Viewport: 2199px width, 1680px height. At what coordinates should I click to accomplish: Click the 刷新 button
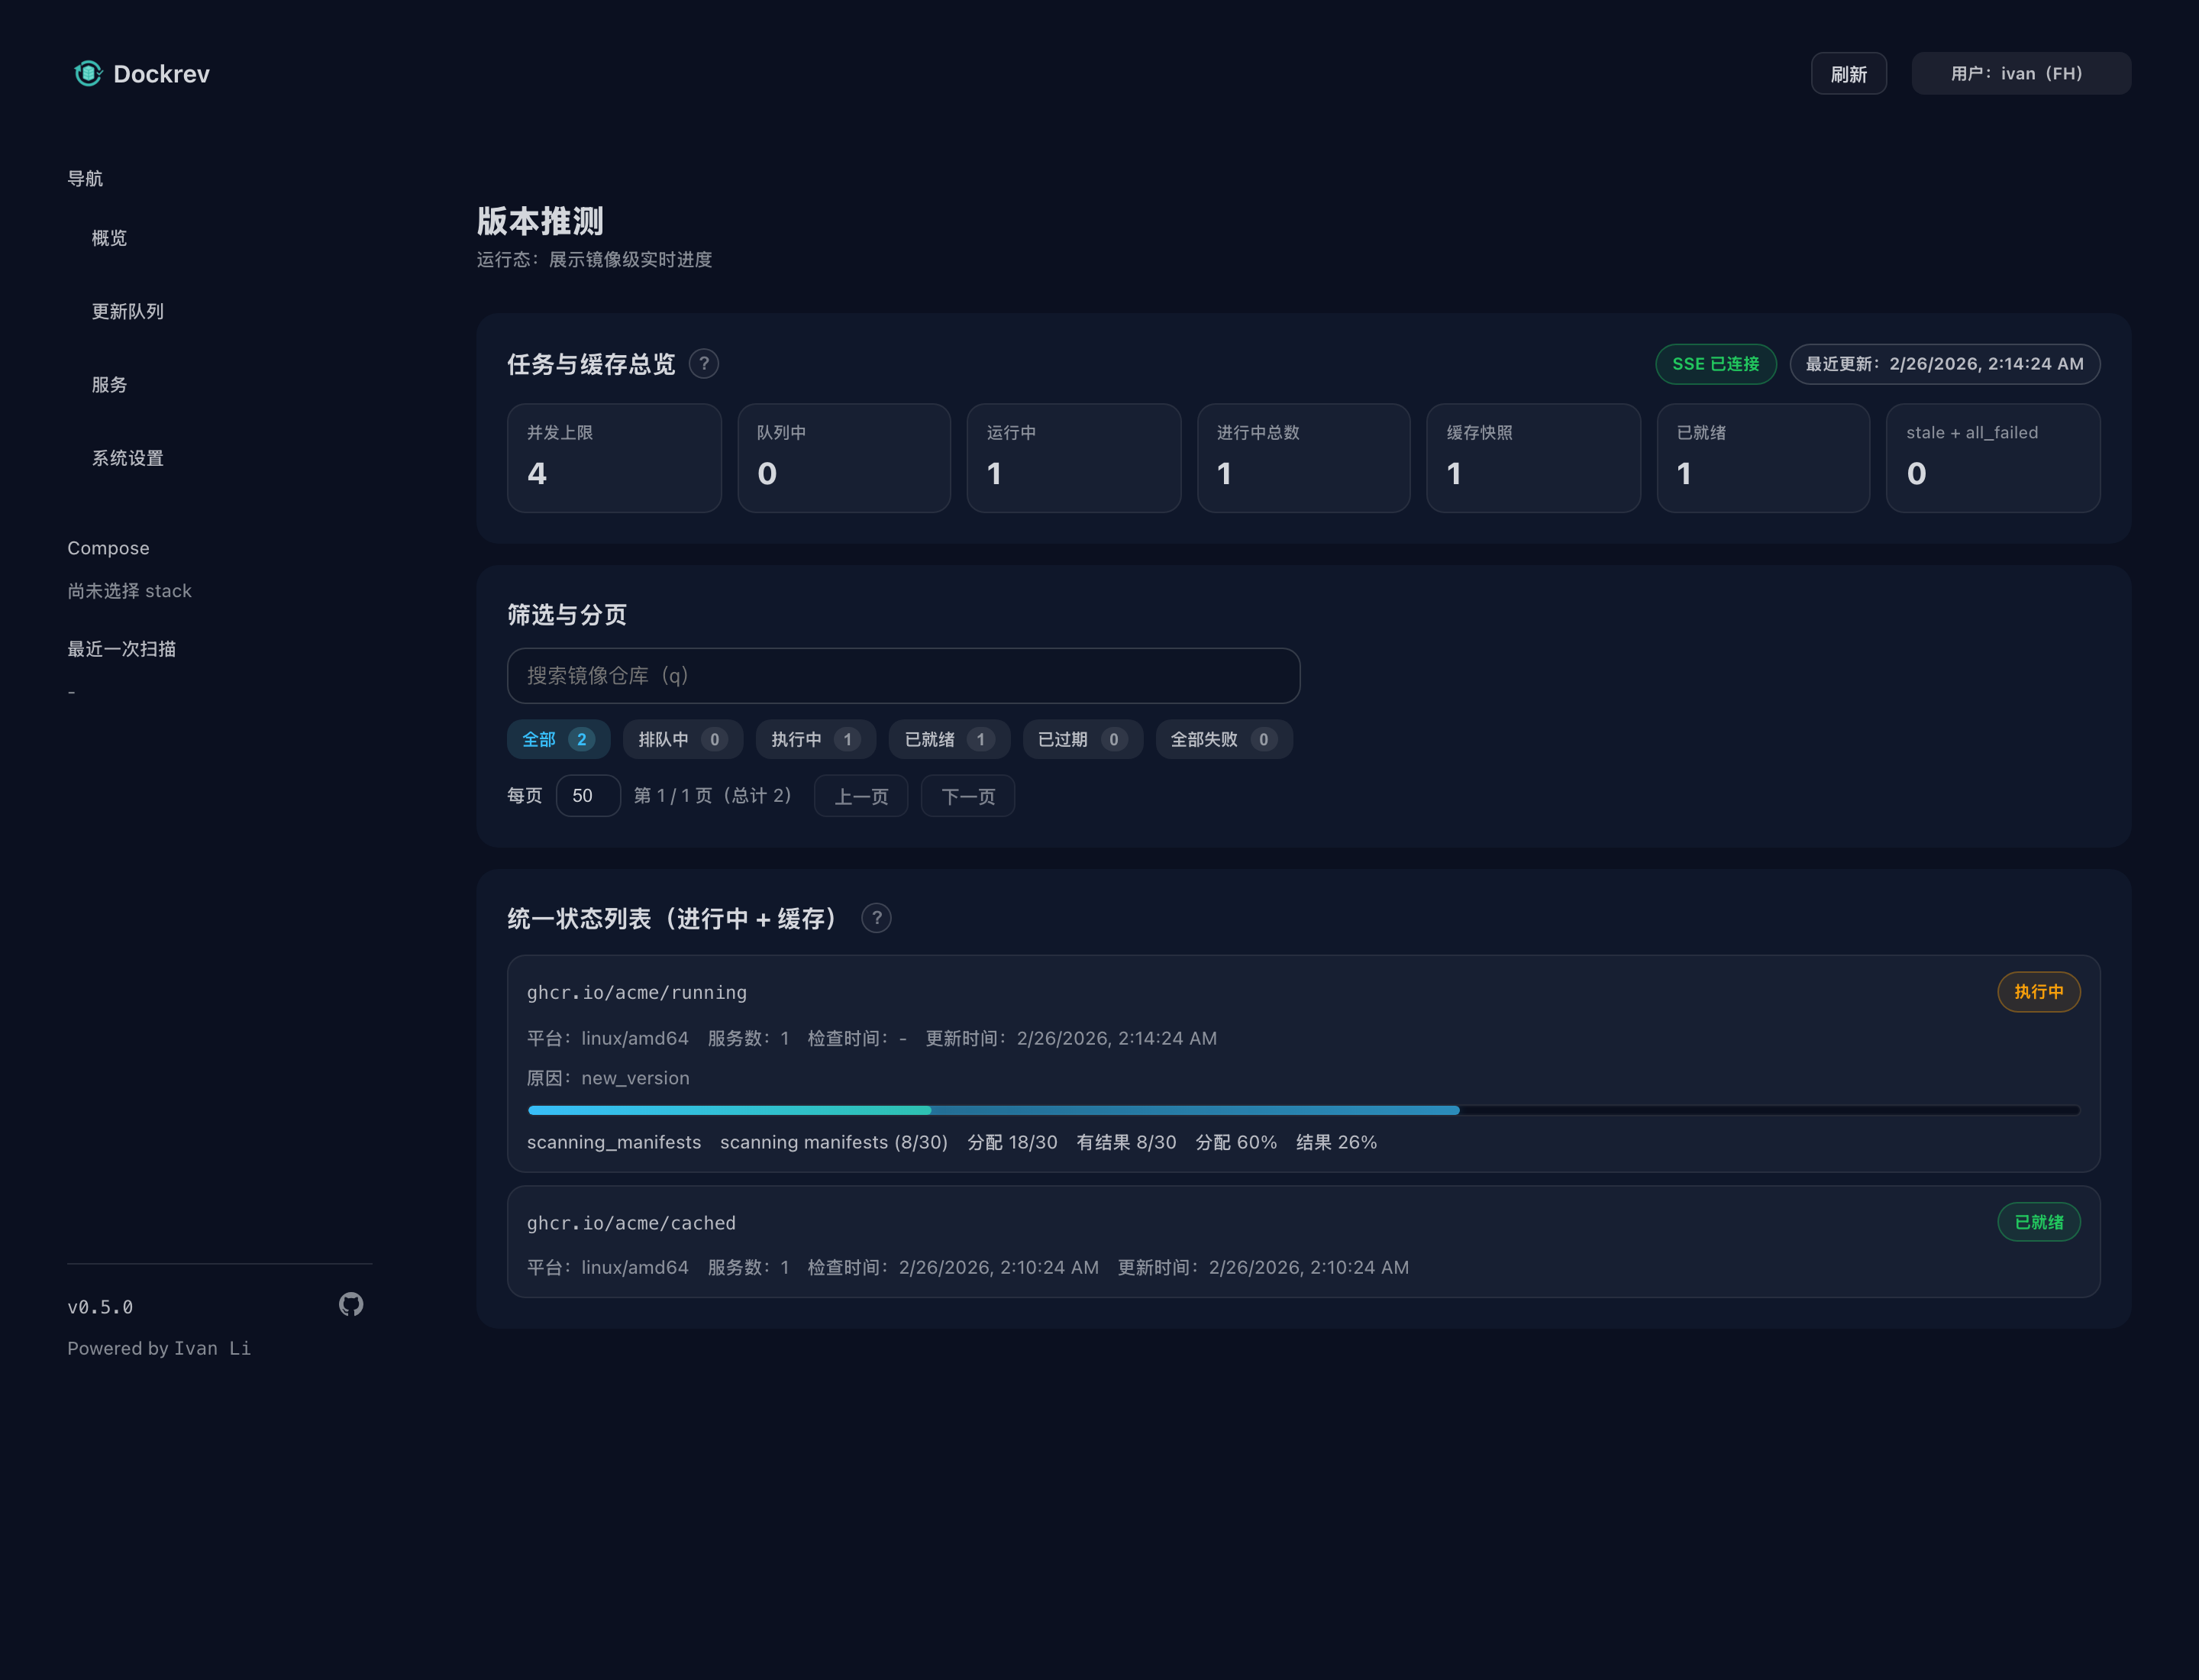(1848, 74)
